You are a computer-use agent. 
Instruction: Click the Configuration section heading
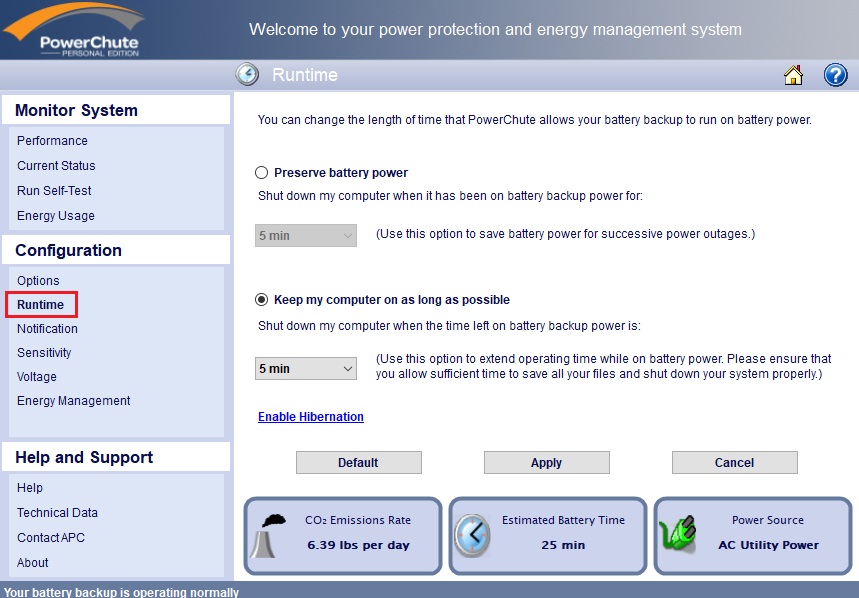click(x=68, y=250)
